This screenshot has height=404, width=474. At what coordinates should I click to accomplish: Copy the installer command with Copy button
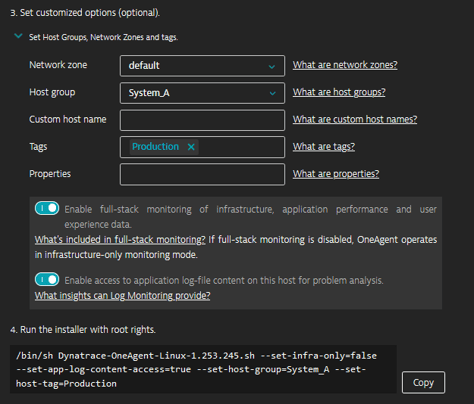(x=423, y=383)
